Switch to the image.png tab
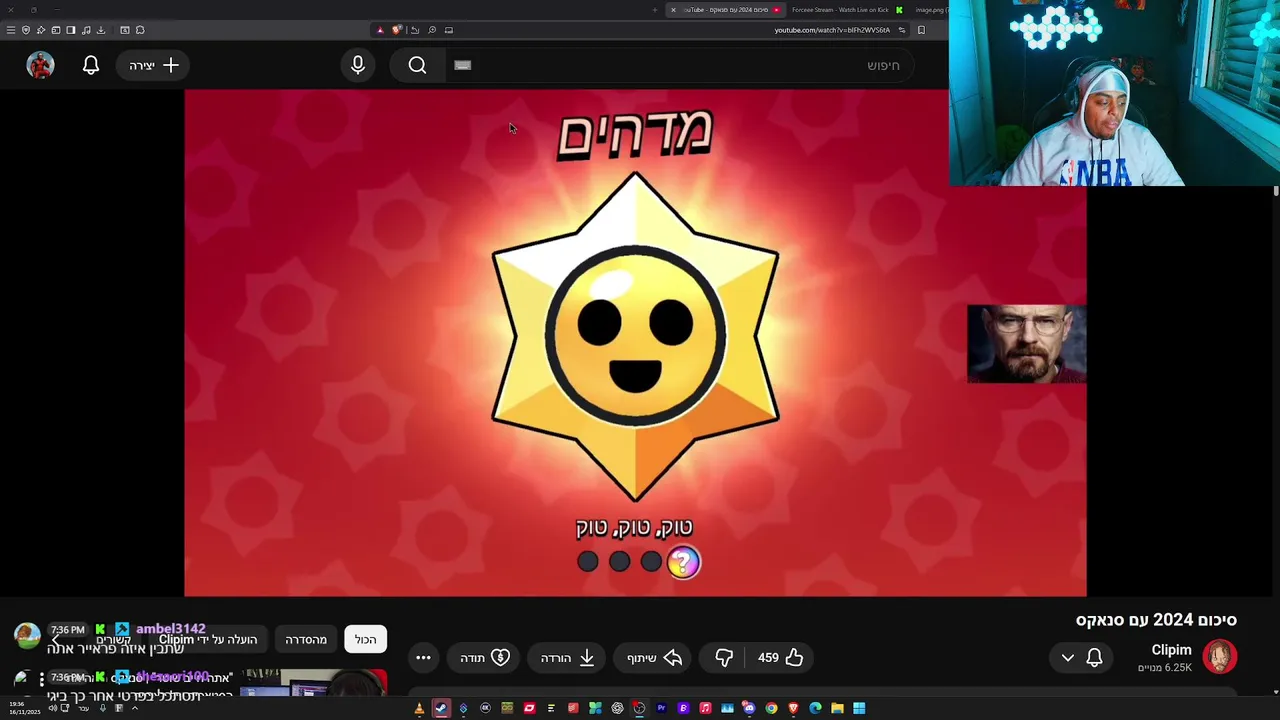 pyautogui.click(x=930, y=10)
